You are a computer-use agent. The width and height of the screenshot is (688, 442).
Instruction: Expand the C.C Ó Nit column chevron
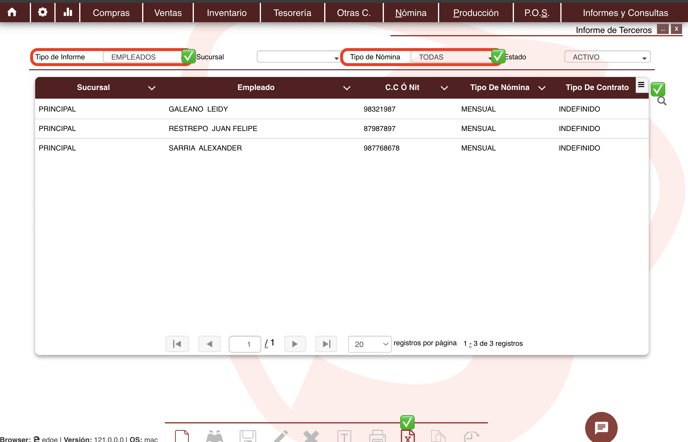pos(444,88)
